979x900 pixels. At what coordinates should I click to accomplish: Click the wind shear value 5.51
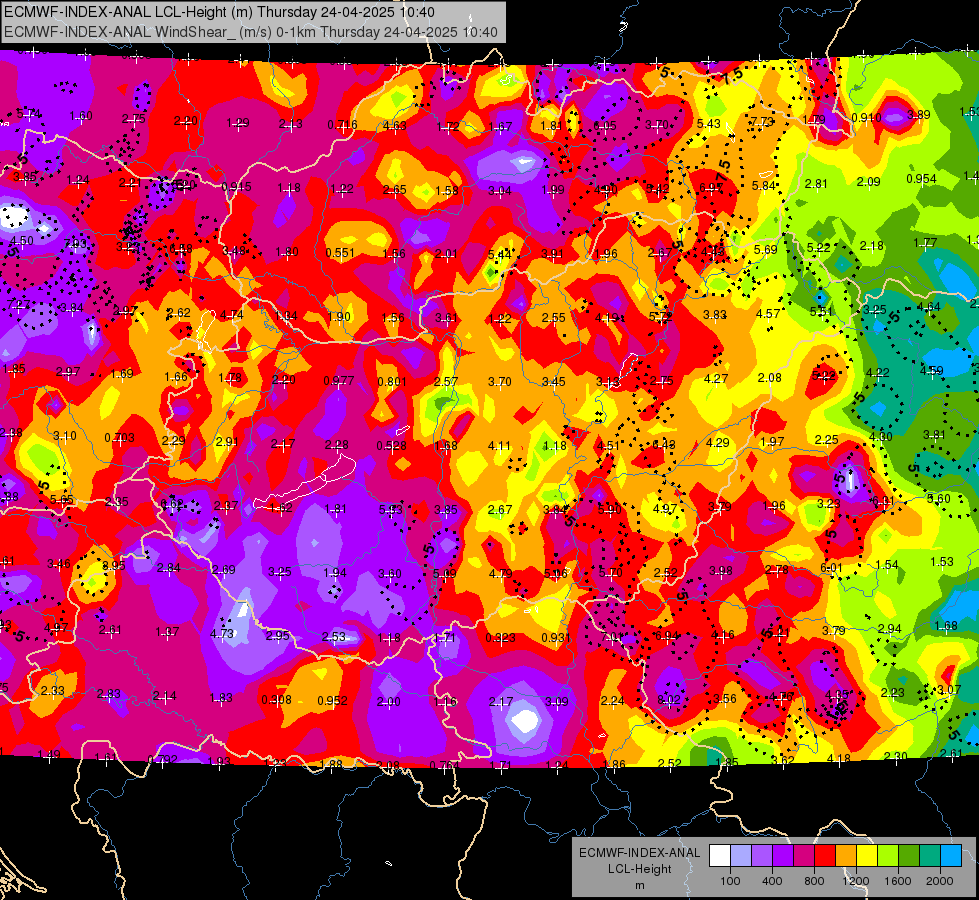[x=822, y=312]
